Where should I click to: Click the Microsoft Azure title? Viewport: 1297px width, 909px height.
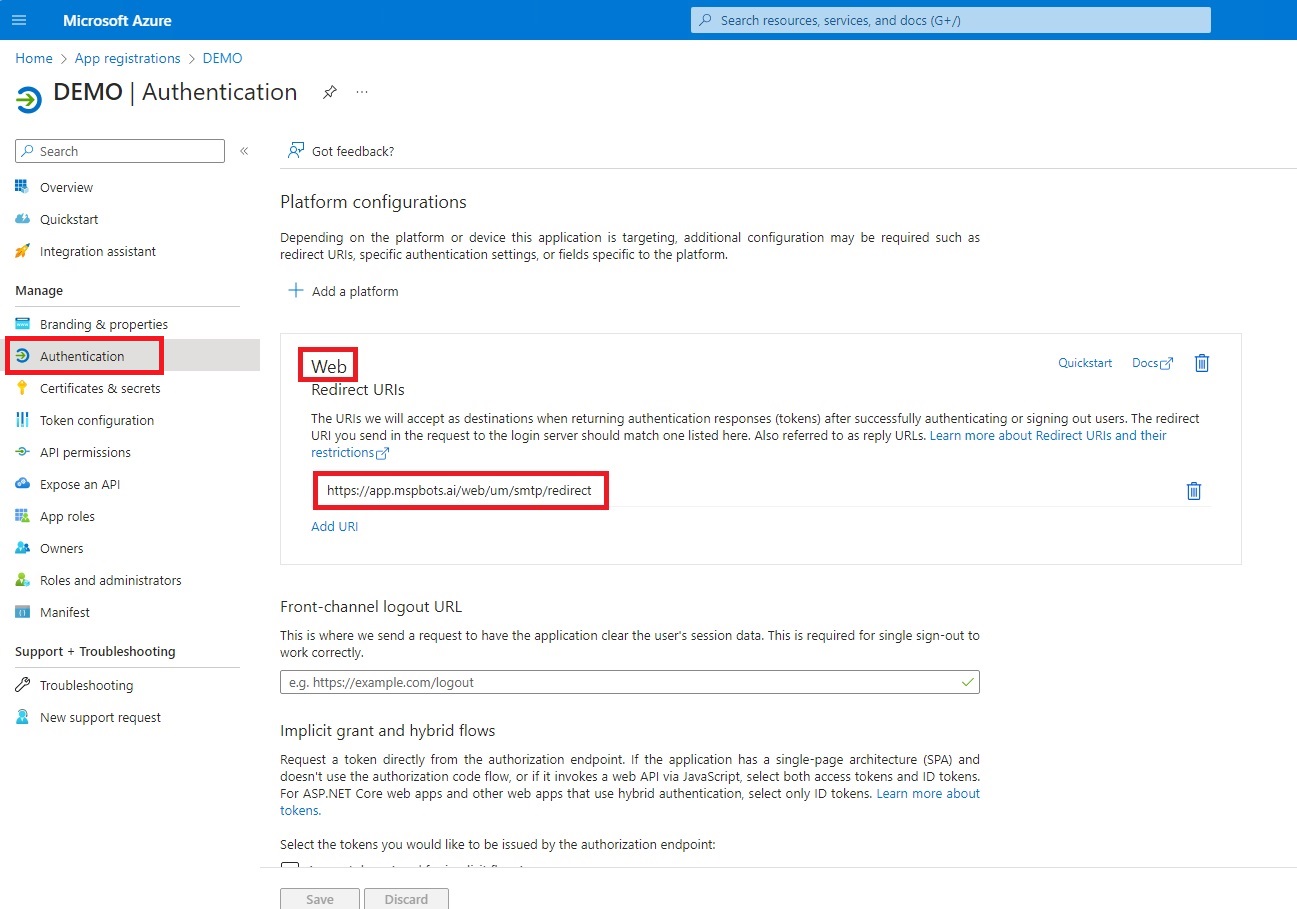[x=117, y=20]
